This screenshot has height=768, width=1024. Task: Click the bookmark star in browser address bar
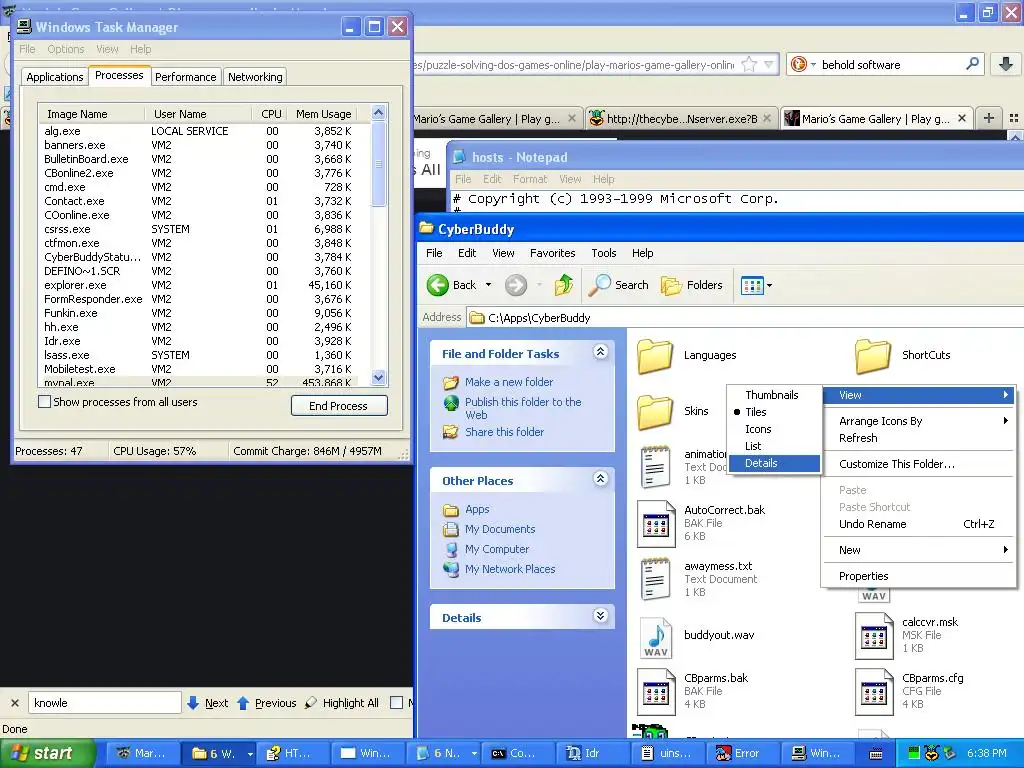[749, 65]
